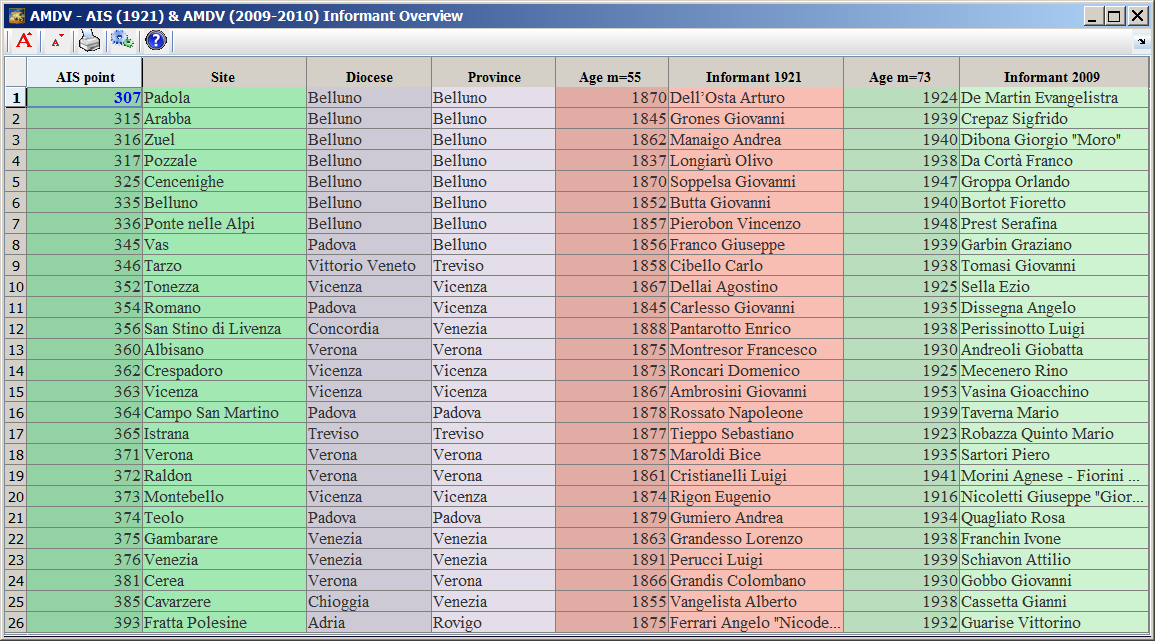Image resolution: width=1155 pixels, height=641 pixels.
Task: Select the Padola site cell
Action: [x=224, y=97]
